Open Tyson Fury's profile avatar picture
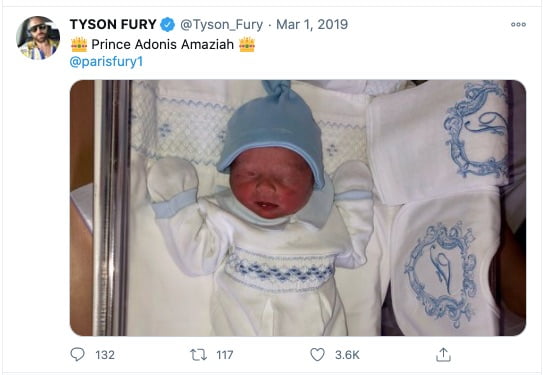Image resolution: width=543 pixels, height=375 pixels. pos(38,38)
